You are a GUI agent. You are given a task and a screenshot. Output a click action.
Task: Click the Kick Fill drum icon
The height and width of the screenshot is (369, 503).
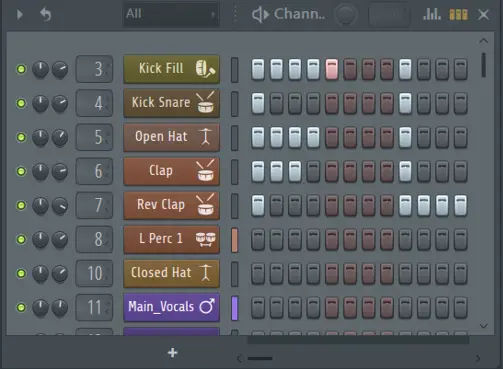205,69
